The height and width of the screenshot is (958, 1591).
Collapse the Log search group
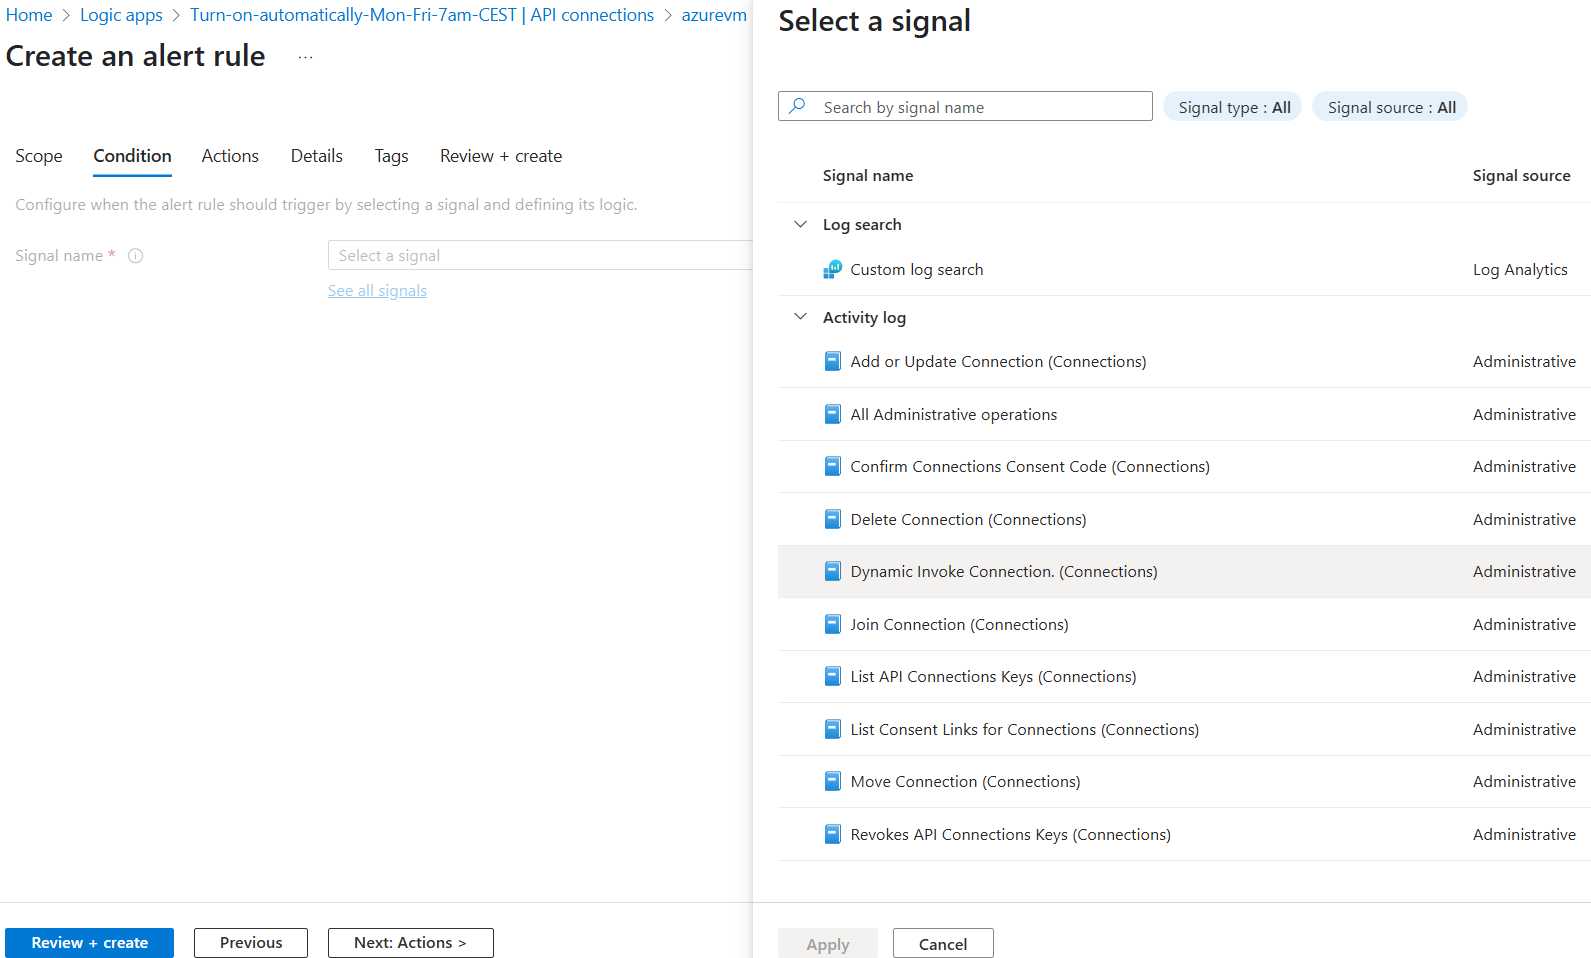pos(800,225)
